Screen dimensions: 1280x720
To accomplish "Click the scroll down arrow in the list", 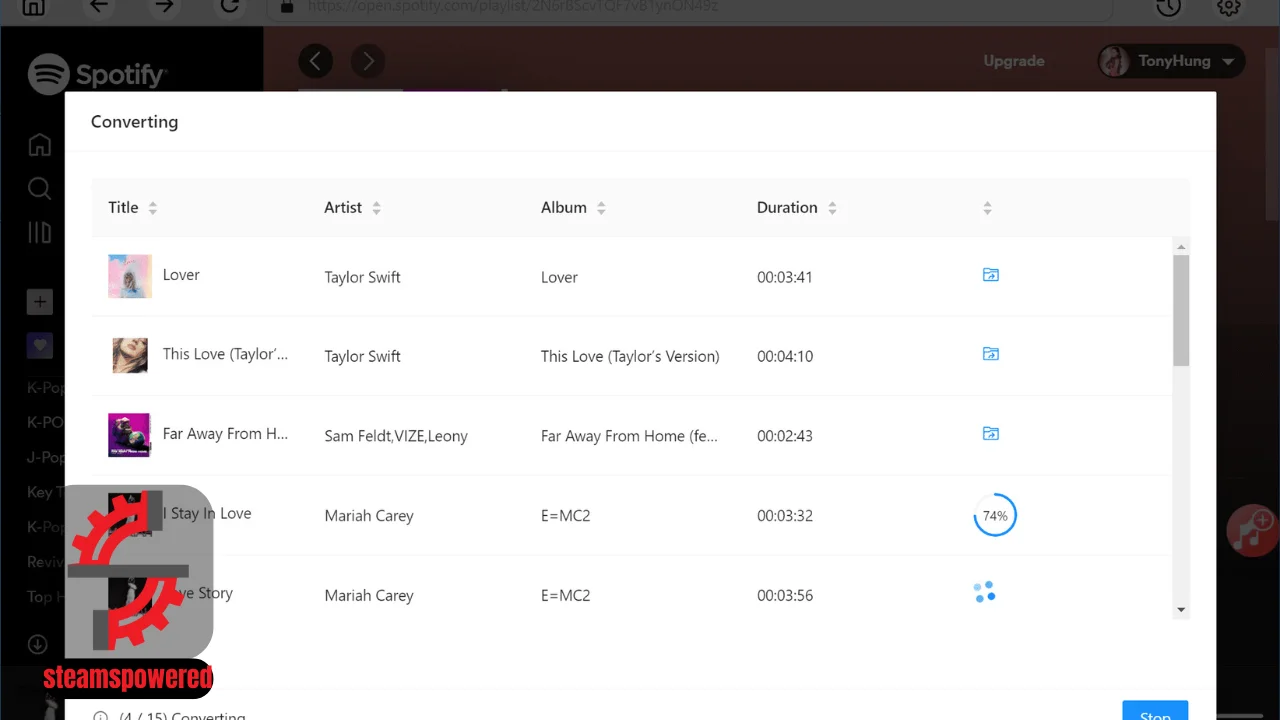I will pyautogui.click(x=1181, y=610).
